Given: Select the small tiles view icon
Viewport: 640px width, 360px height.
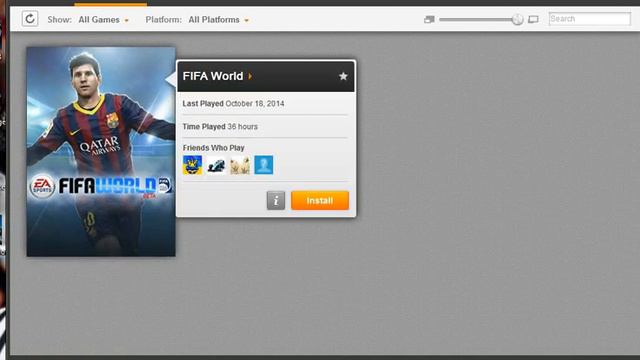Looking at the screenshot, I should pyautogui.click(x=429, y=19).
